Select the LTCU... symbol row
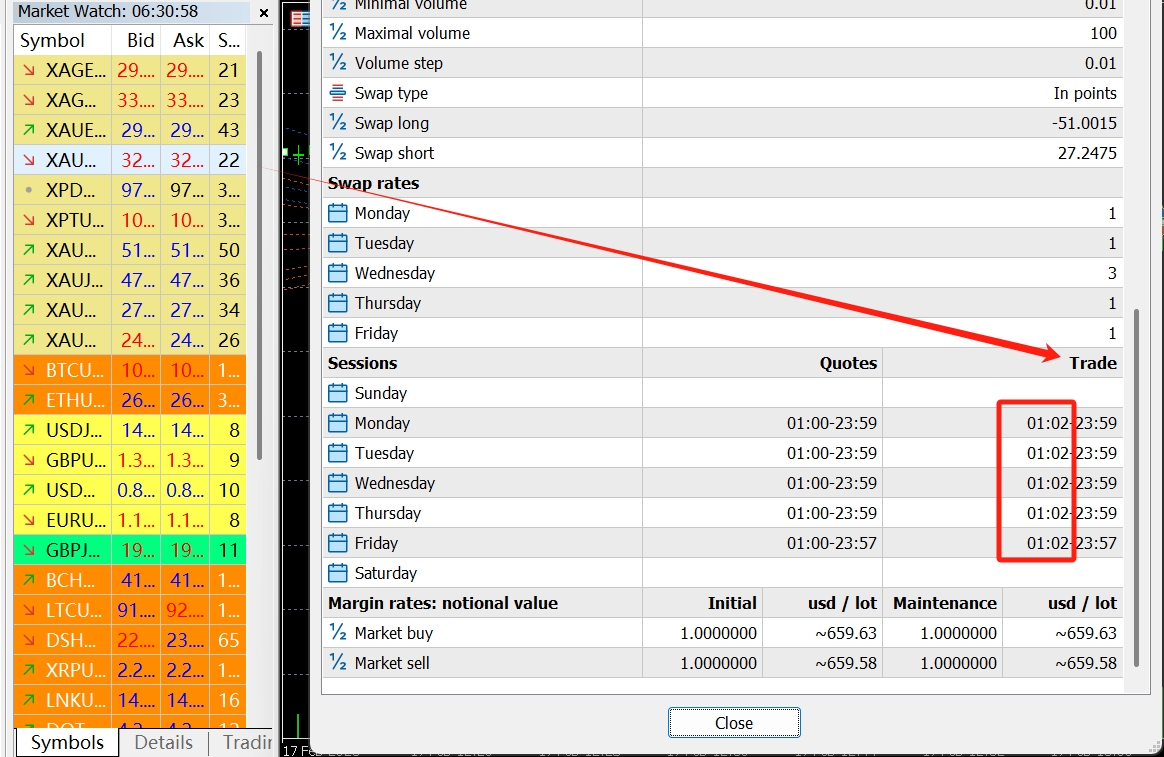The image size is (1164, 757). [130, 610]
